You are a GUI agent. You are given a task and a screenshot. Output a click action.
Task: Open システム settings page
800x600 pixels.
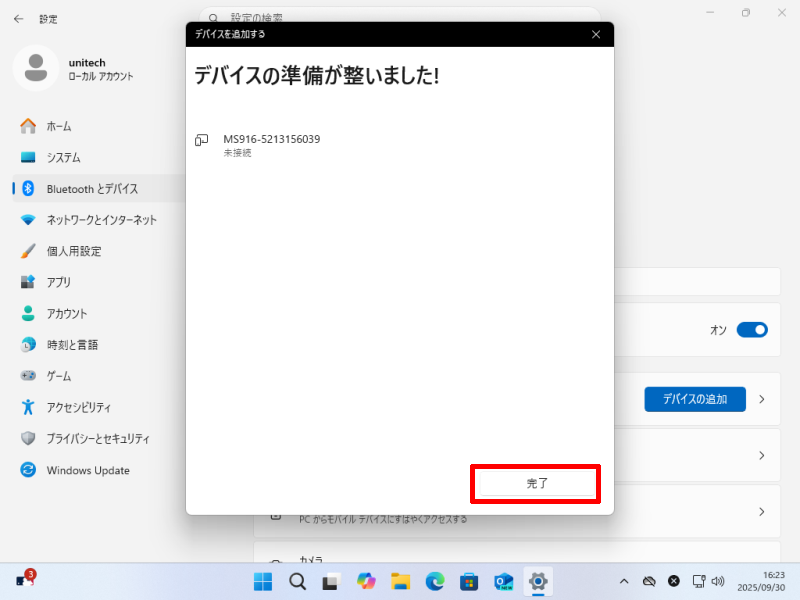(63, 157)
